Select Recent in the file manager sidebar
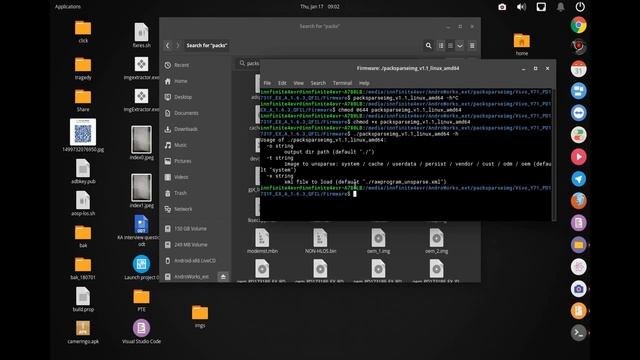This screenshot has width=640, height=360. (x=196, y=65)
